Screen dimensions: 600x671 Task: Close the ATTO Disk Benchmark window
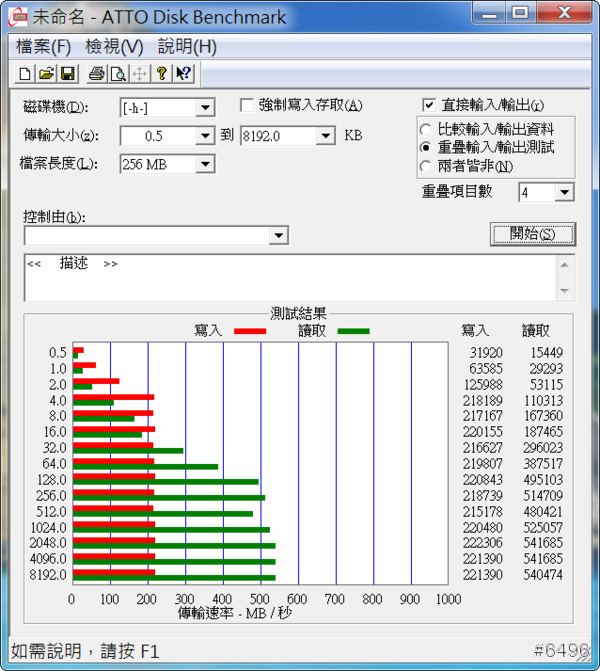coord(565,13)
